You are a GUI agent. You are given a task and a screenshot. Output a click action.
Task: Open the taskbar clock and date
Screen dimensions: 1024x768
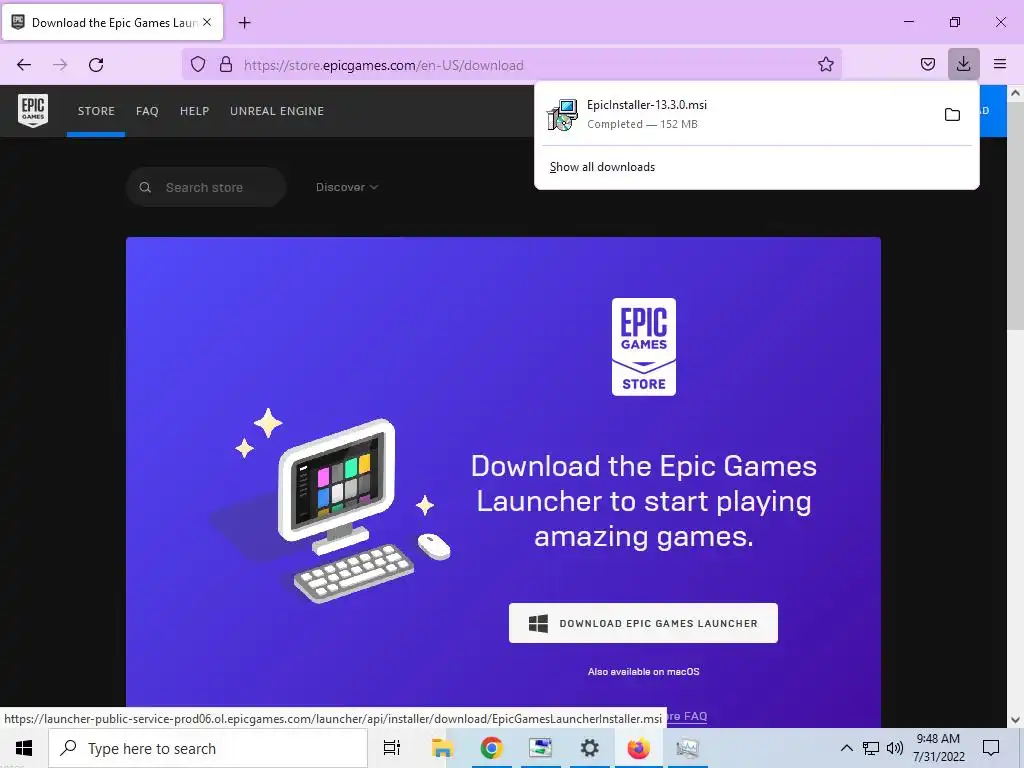tap(938, 748)
